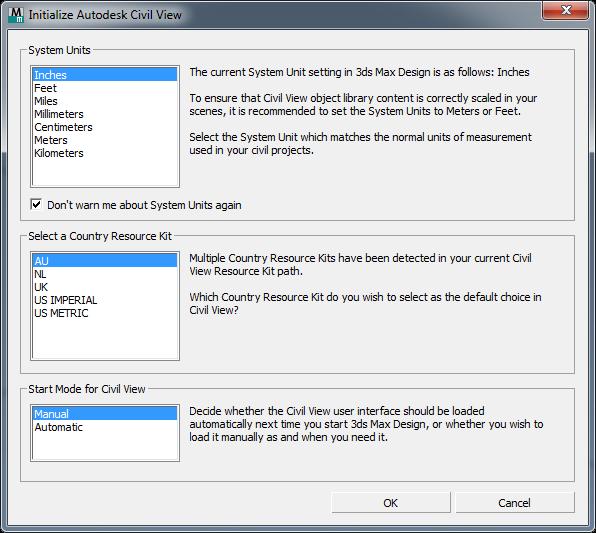Select Inches in System Units list
596x533 pixels.
(x=105, y=75)
